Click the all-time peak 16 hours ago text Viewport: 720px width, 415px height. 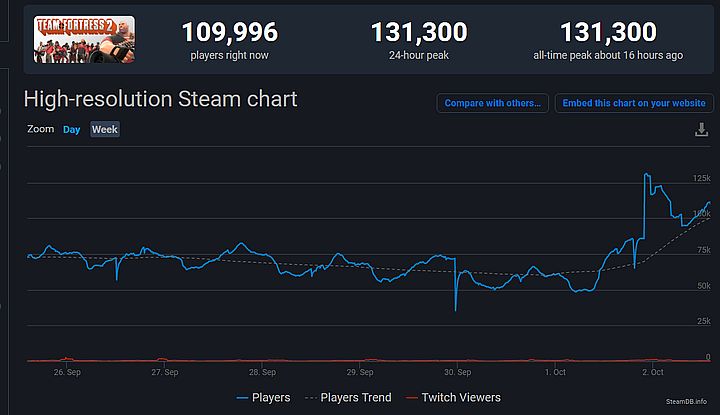point(607,55)
